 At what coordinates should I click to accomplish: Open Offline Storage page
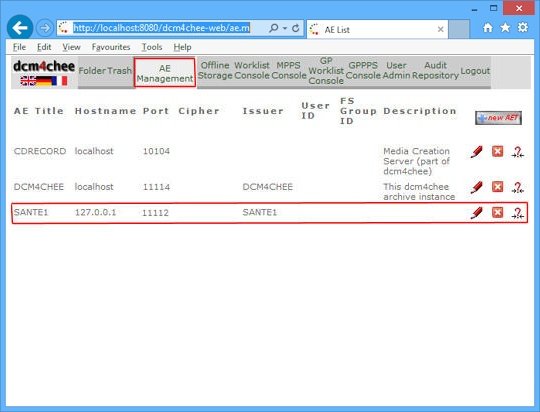(215, 70)
